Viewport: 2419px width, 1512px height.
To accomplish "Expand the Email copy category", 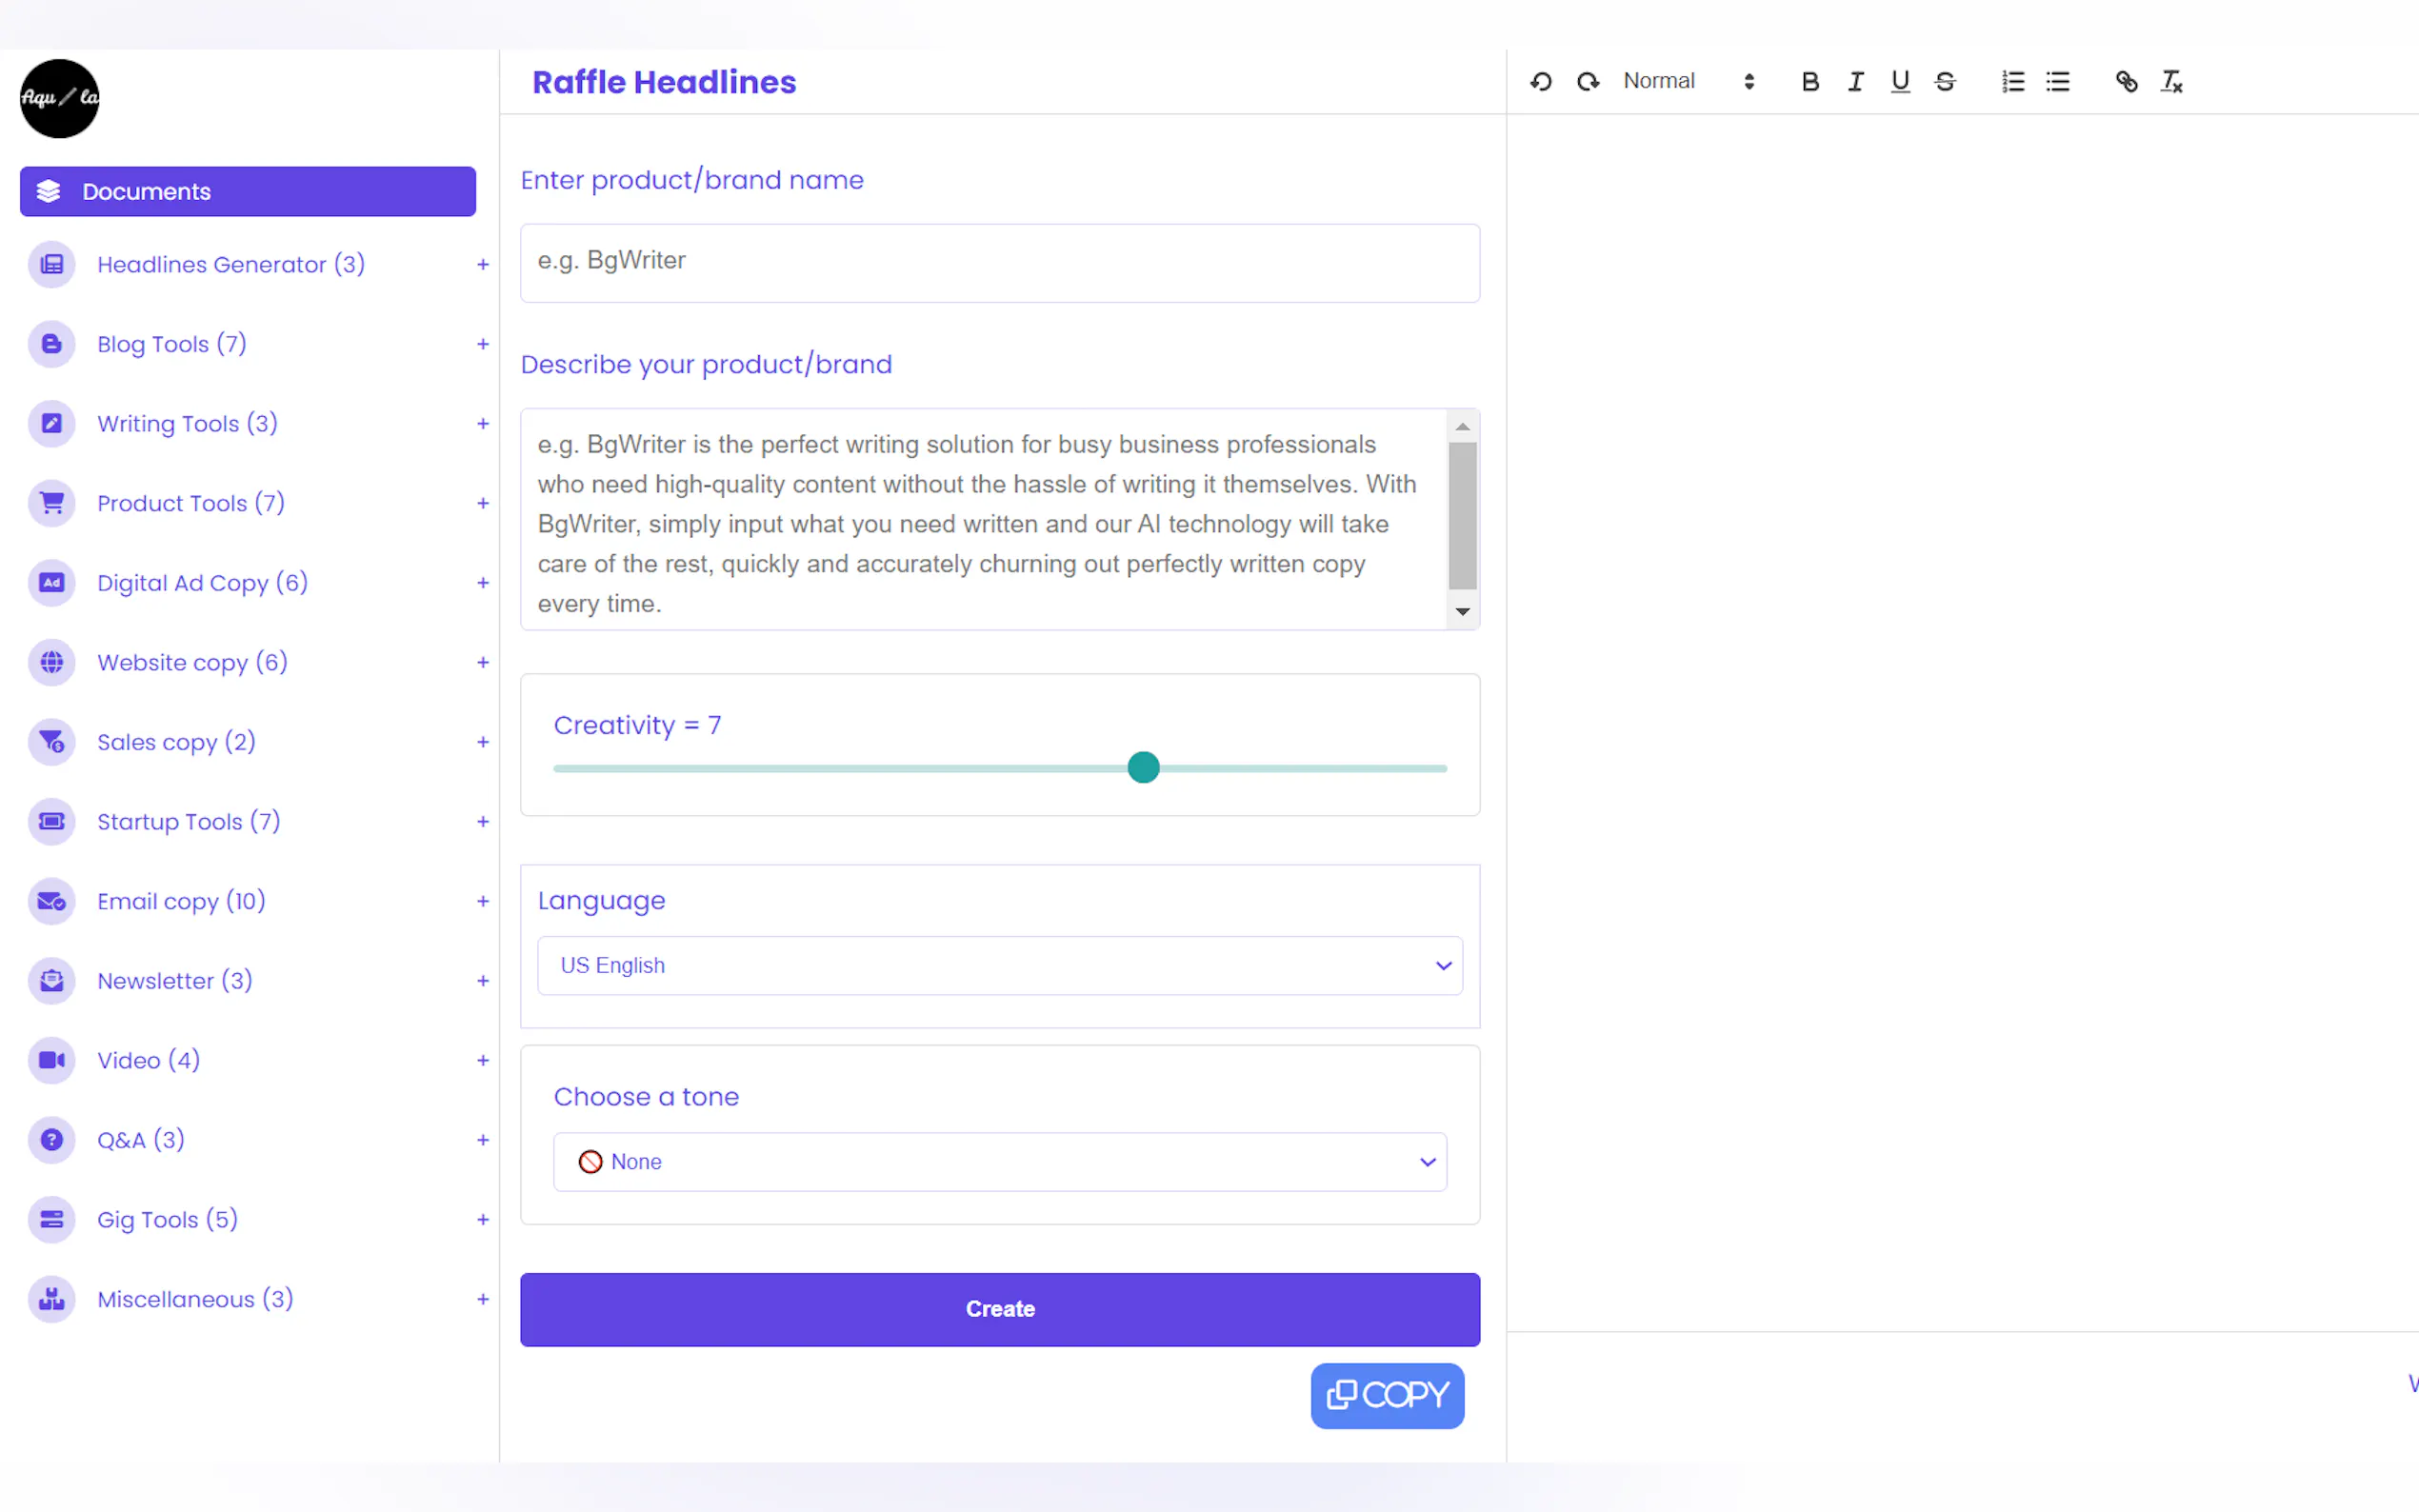I will pos(483,901).
